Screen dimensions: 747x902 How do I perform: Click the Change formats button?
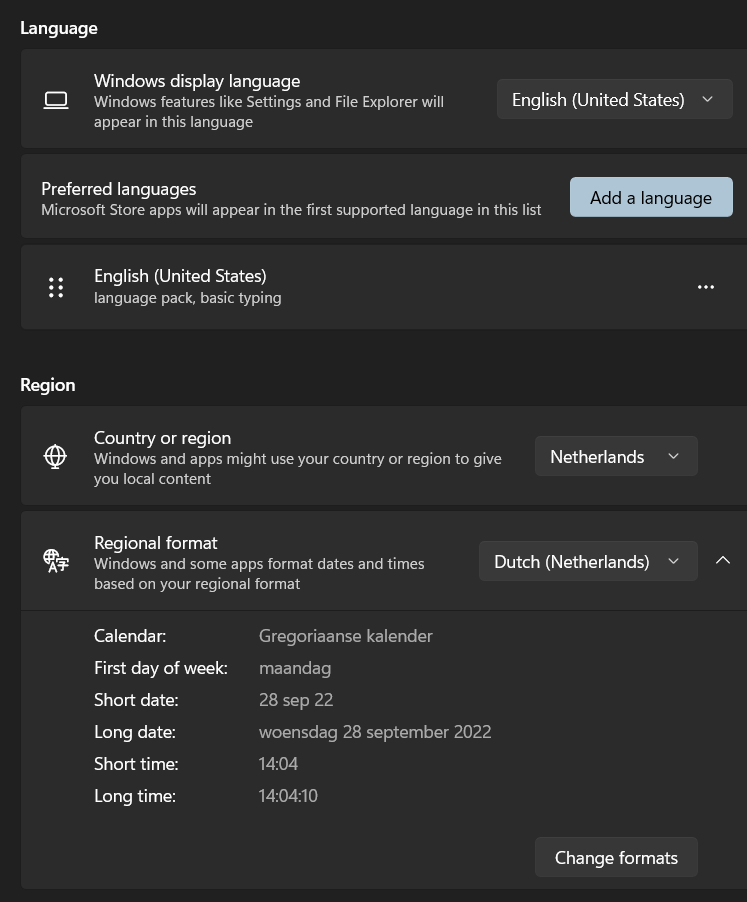616,857
